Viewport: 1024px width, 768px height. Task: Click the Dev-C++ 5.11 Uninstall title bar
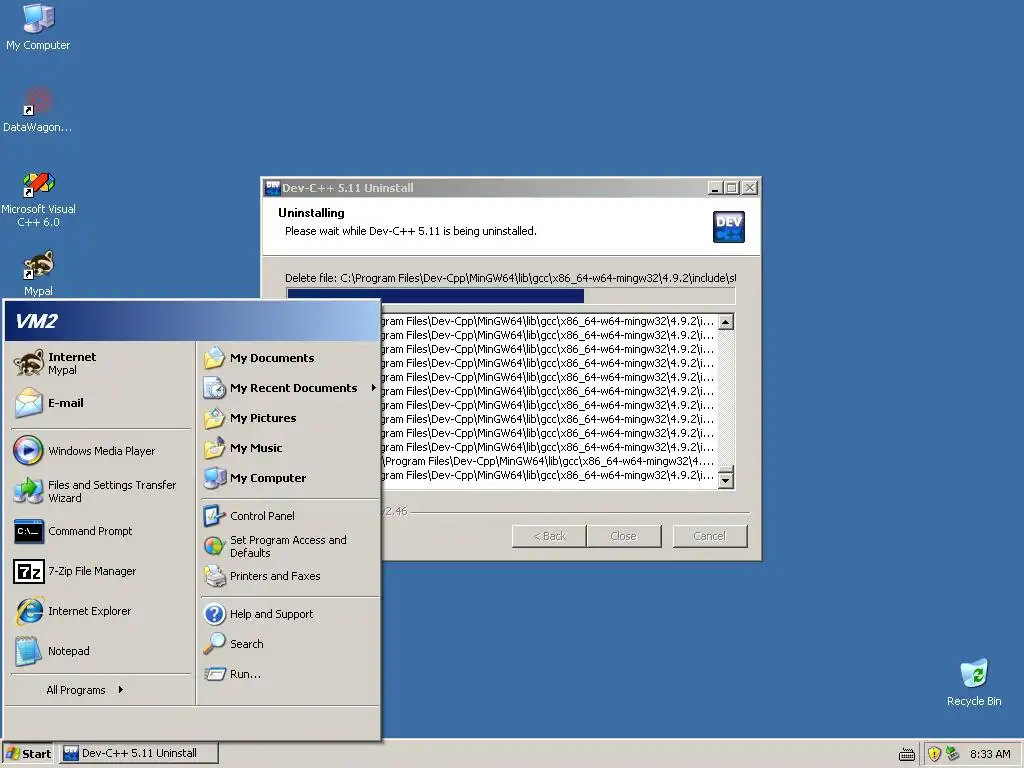pyautogui.click(x=485, y=188)
